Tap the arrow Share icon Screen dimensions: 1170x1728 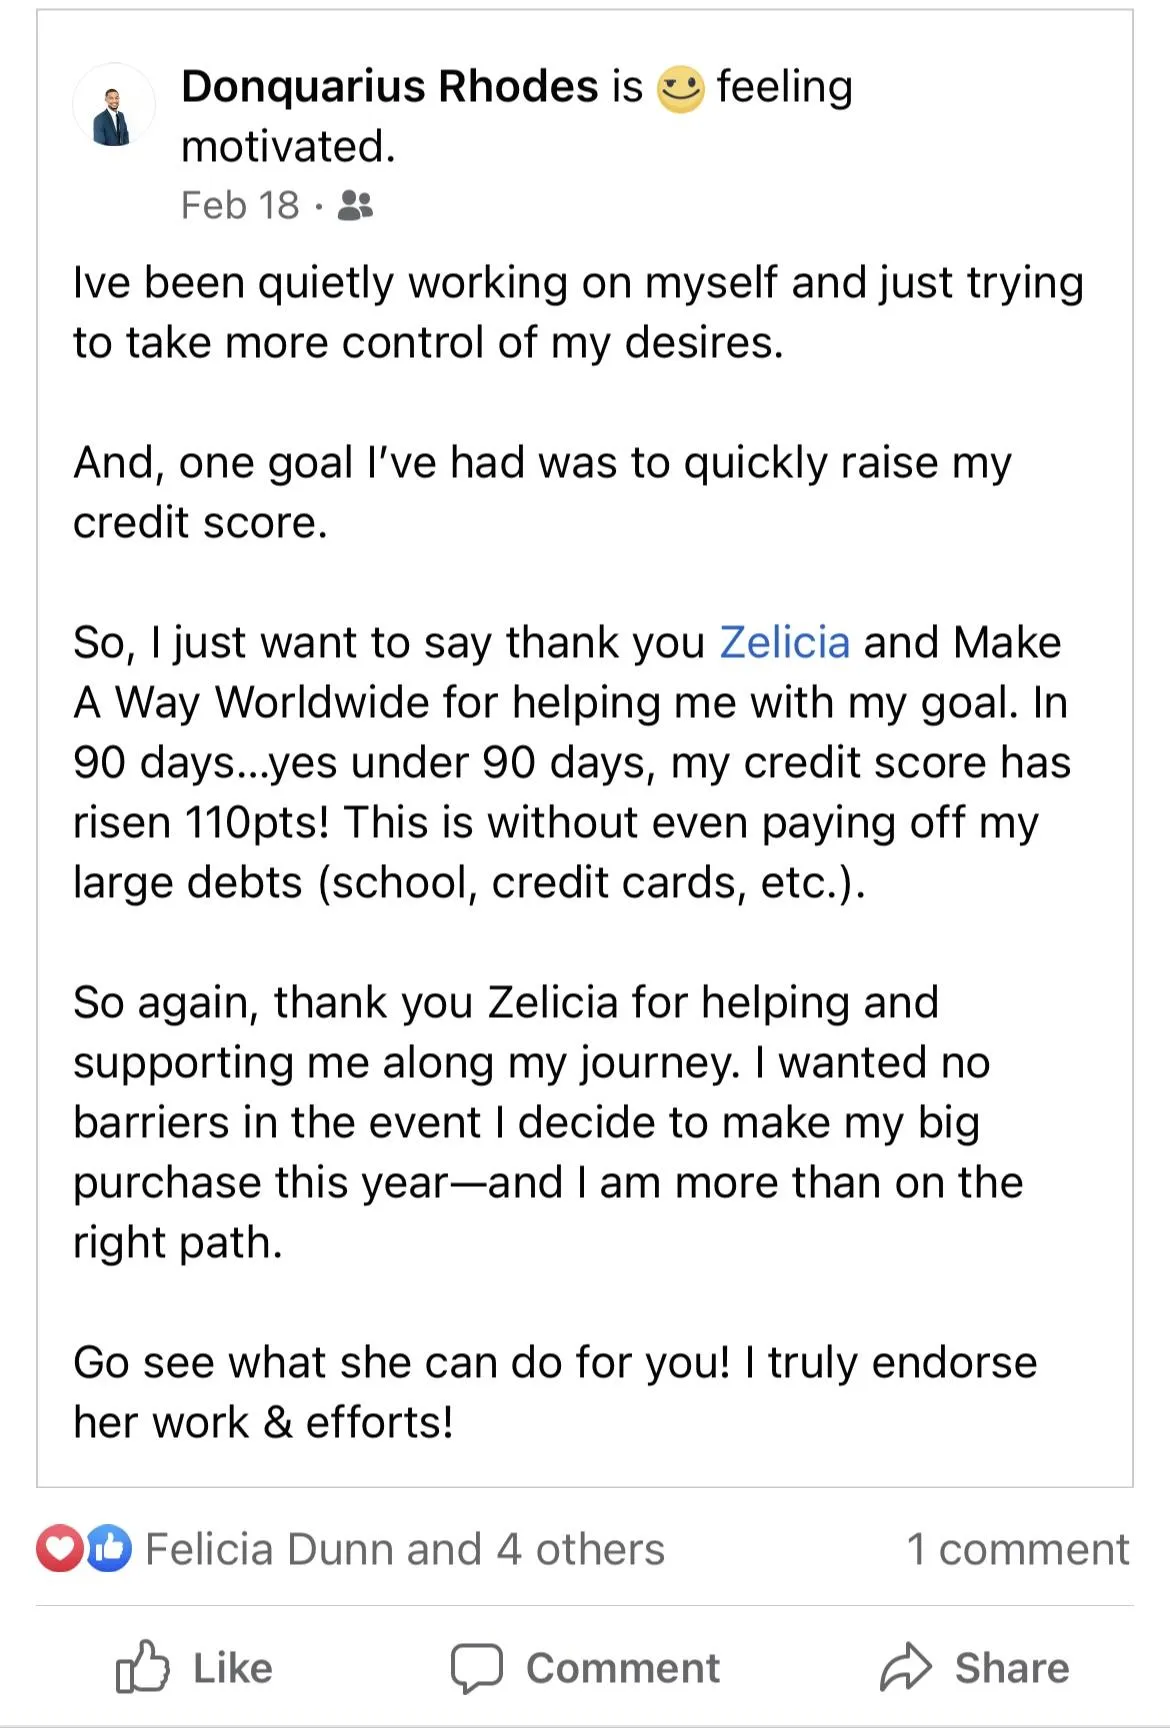906,1667
